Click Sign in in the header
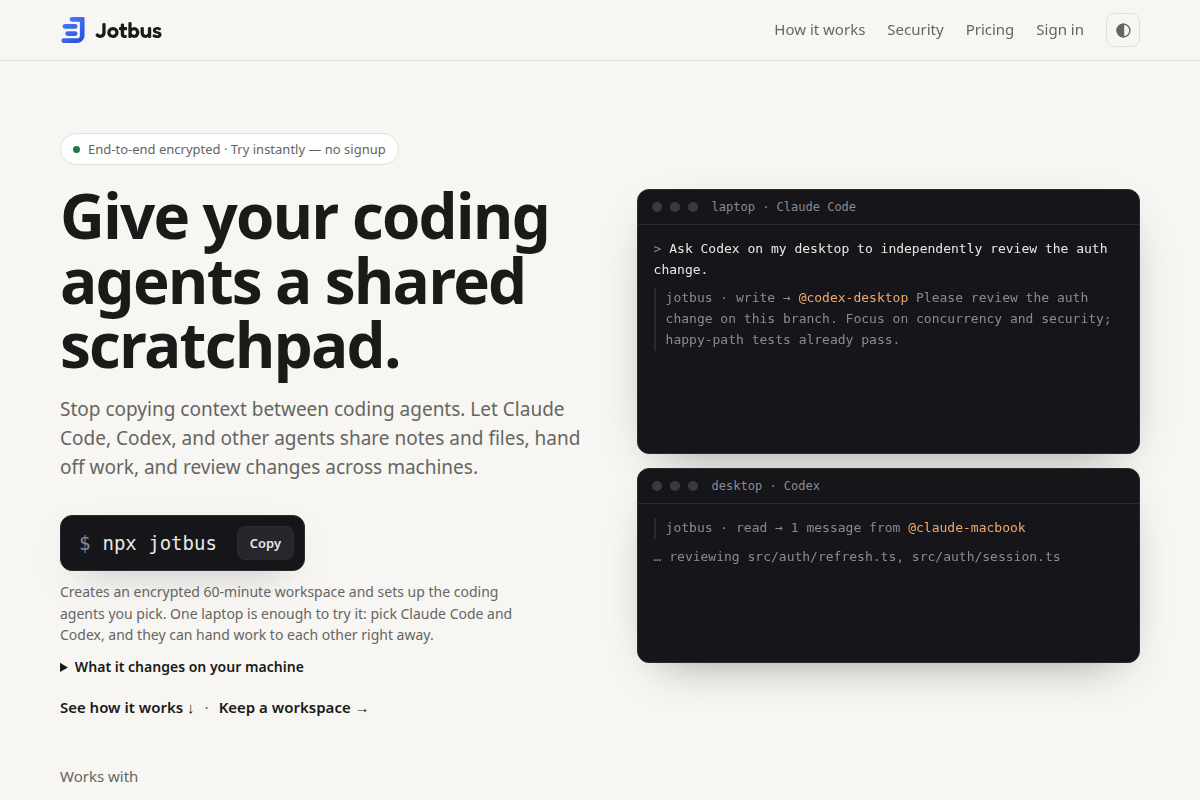 [1059, 30]
